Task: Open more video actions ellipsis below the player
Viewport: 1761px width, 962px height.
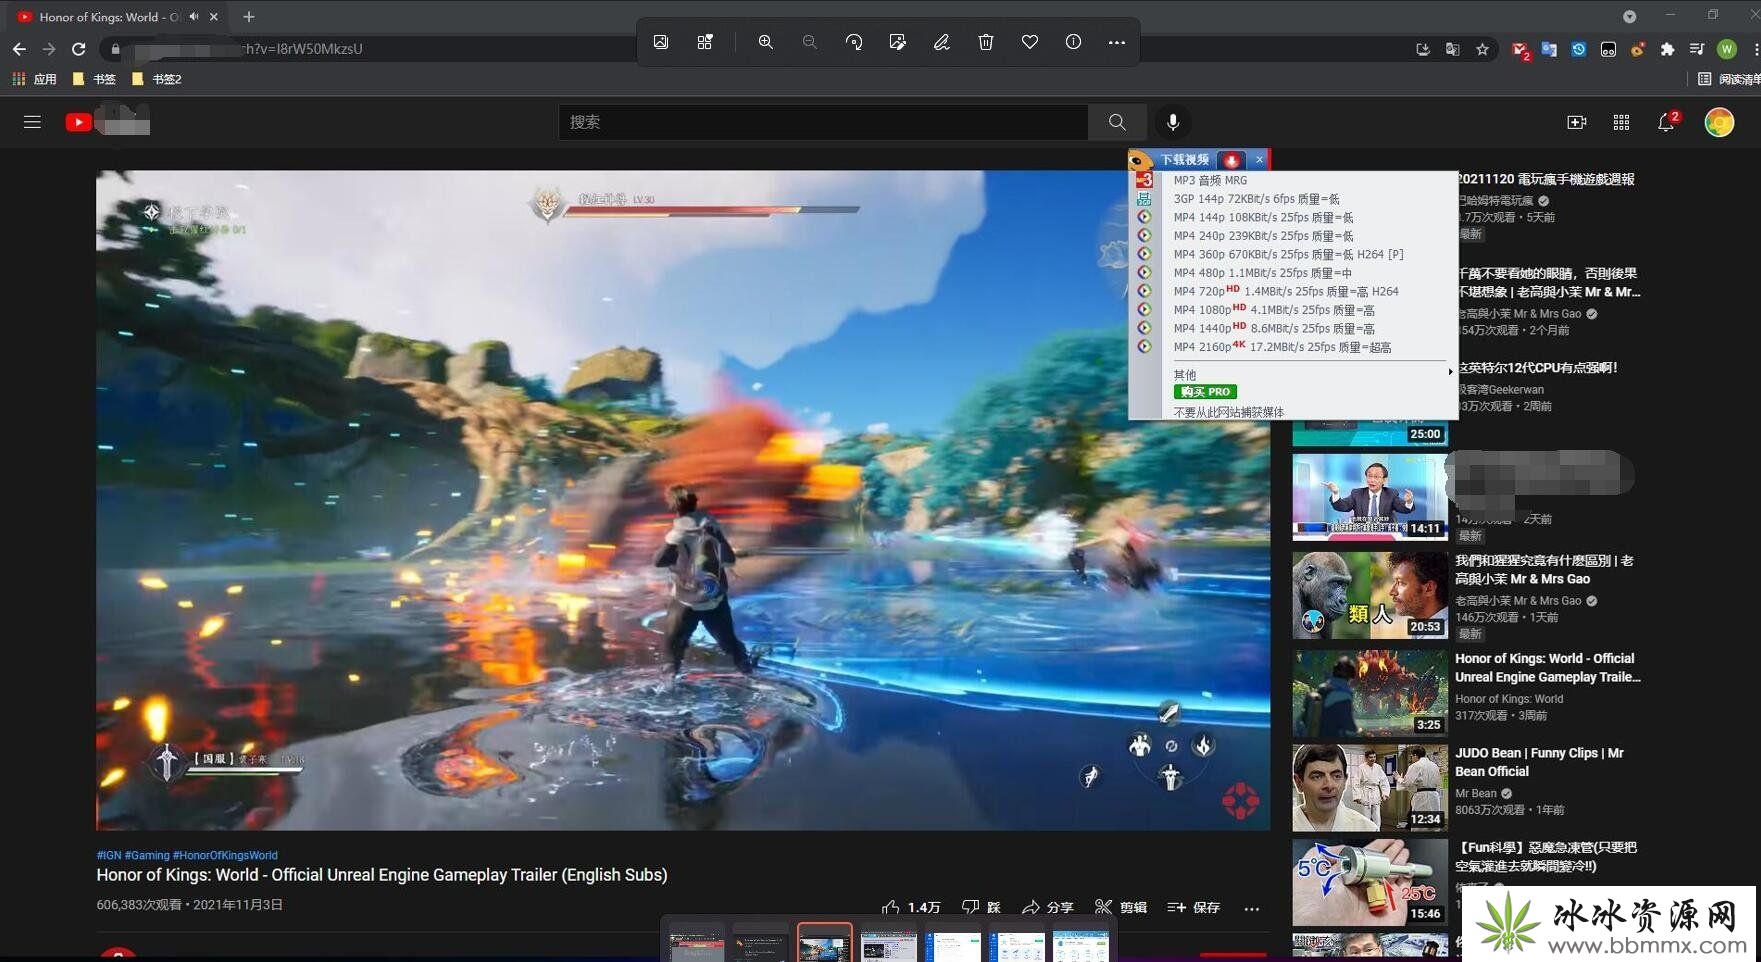Action: (1252, 908)
